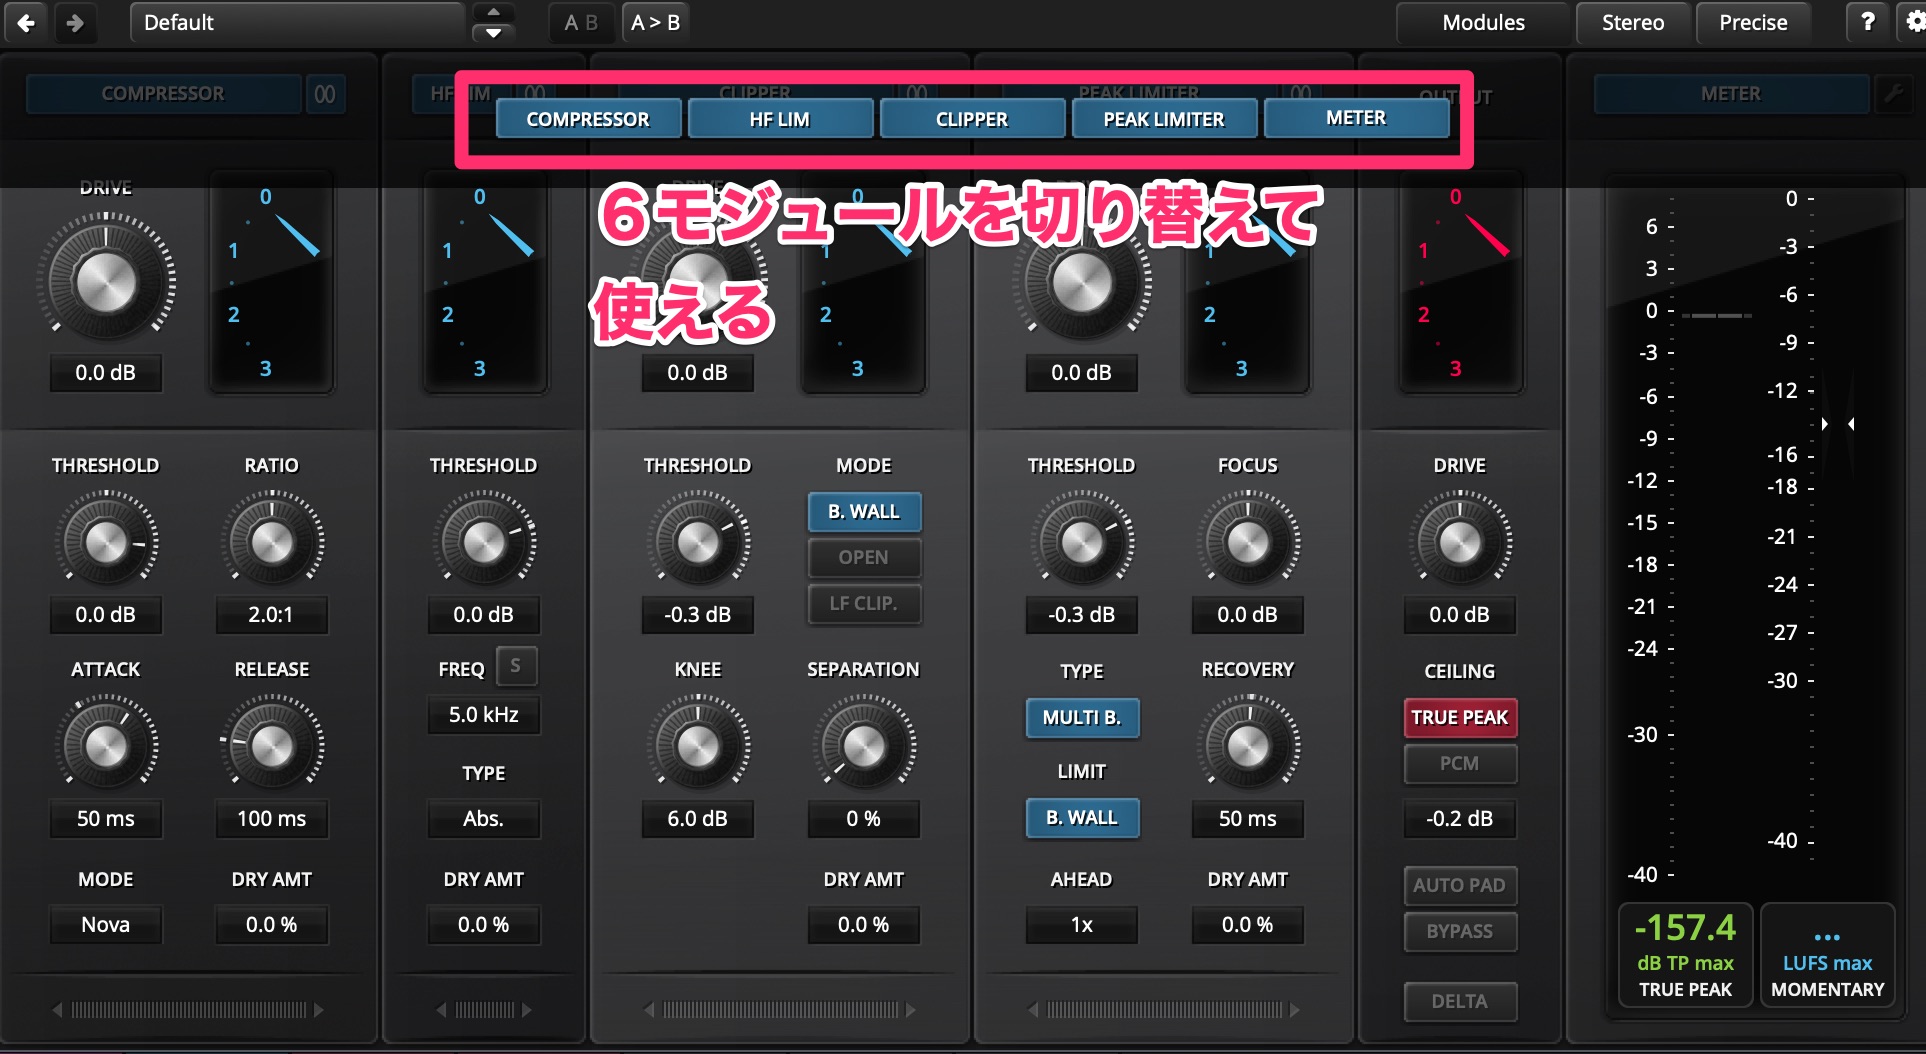This screenshot has height=1054, width=1926.
Task: Enable the TRUE PEAK ceiling mode
Action: (x=1459, y=717)
